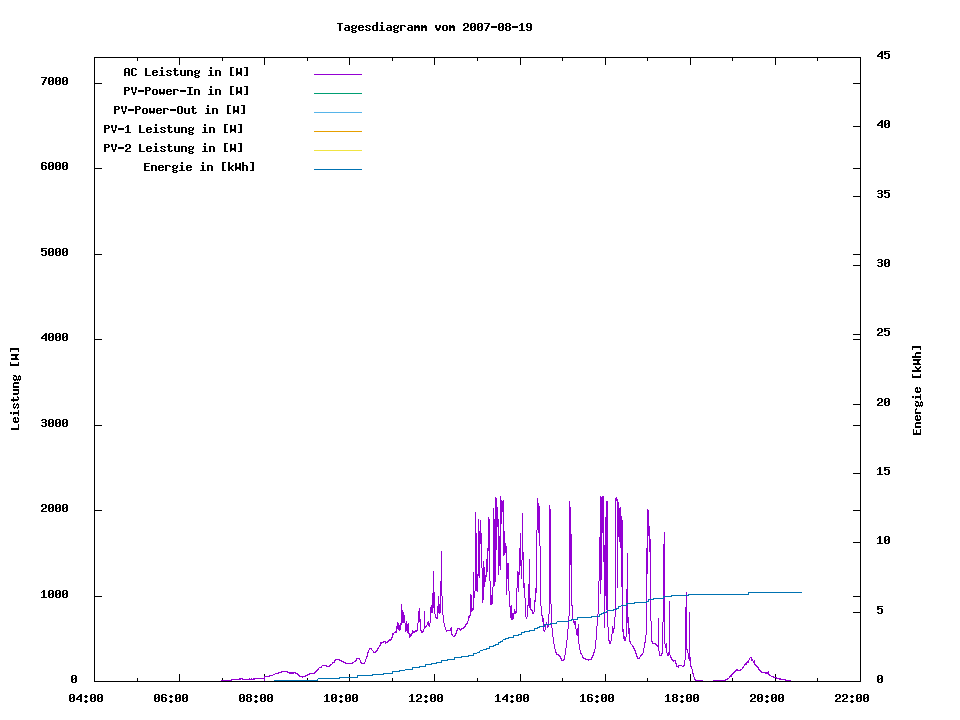Select the 25 tick label on energy axis
This screenshot has width=960, height=720.
coord(883,332)
